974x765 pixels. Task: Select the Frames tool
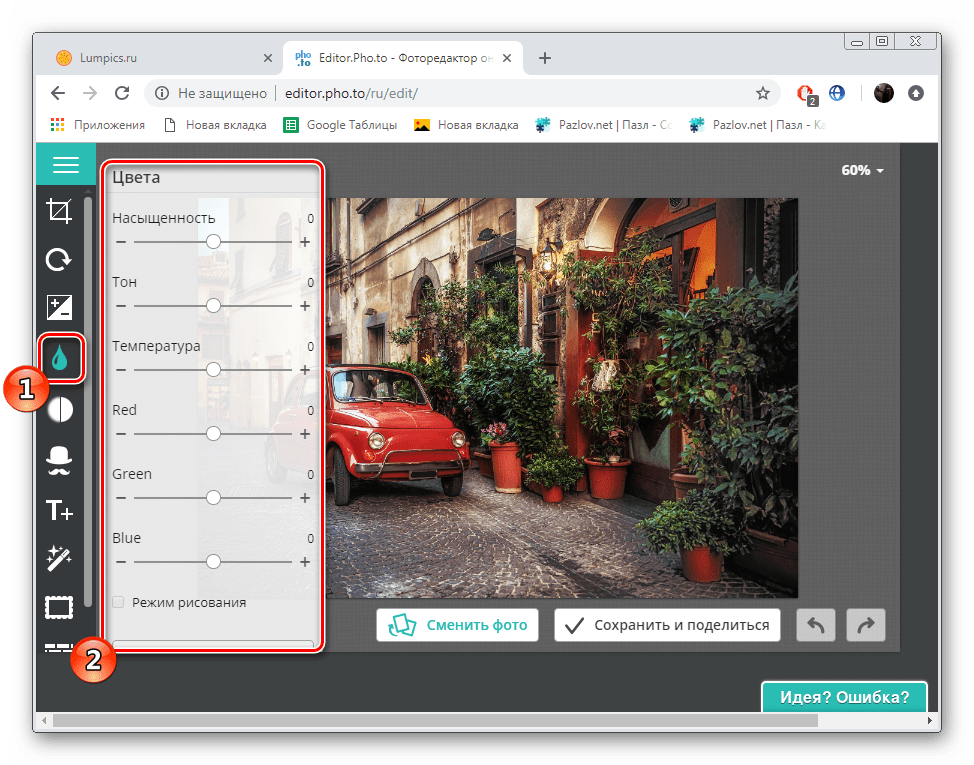59,607
